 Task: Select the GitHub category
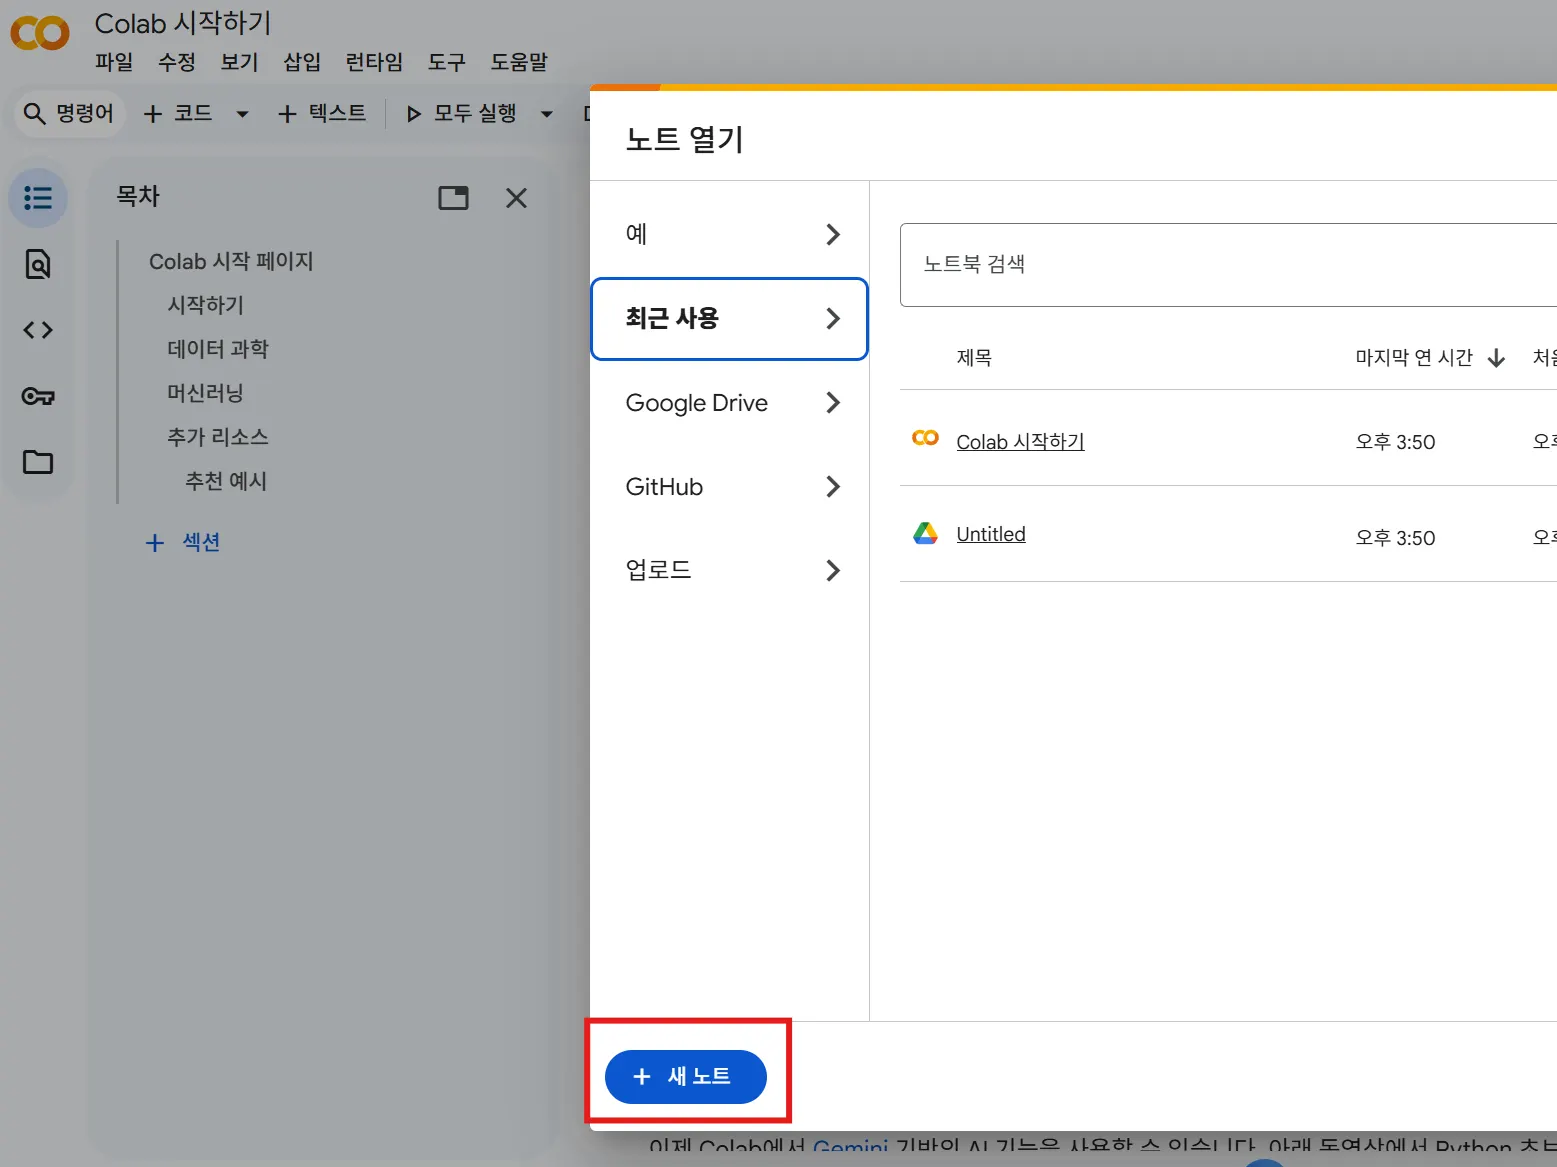click(x=730, y=487)
